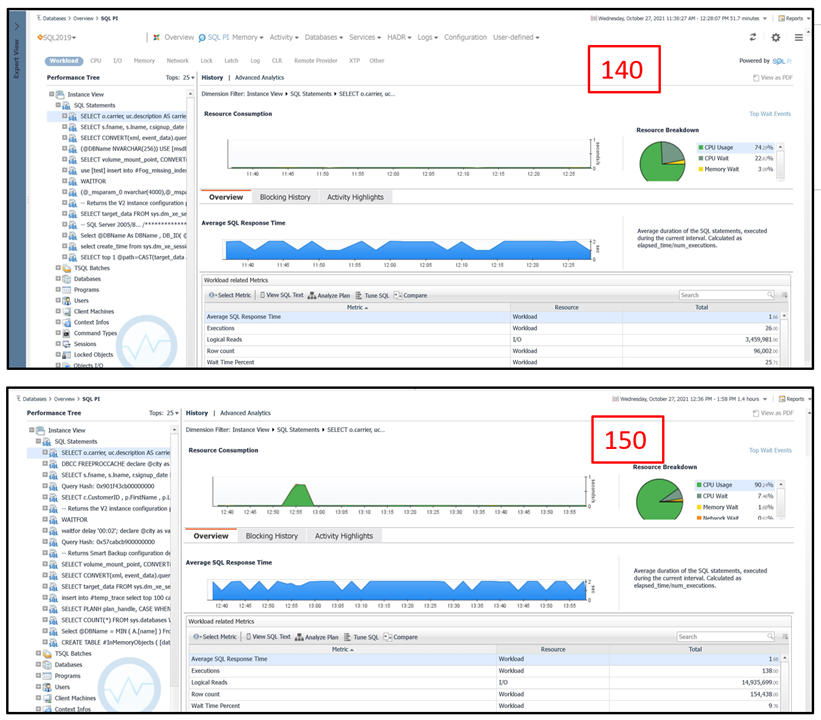Open the Memory menu in the top menu bar

[x=247, y=37]
